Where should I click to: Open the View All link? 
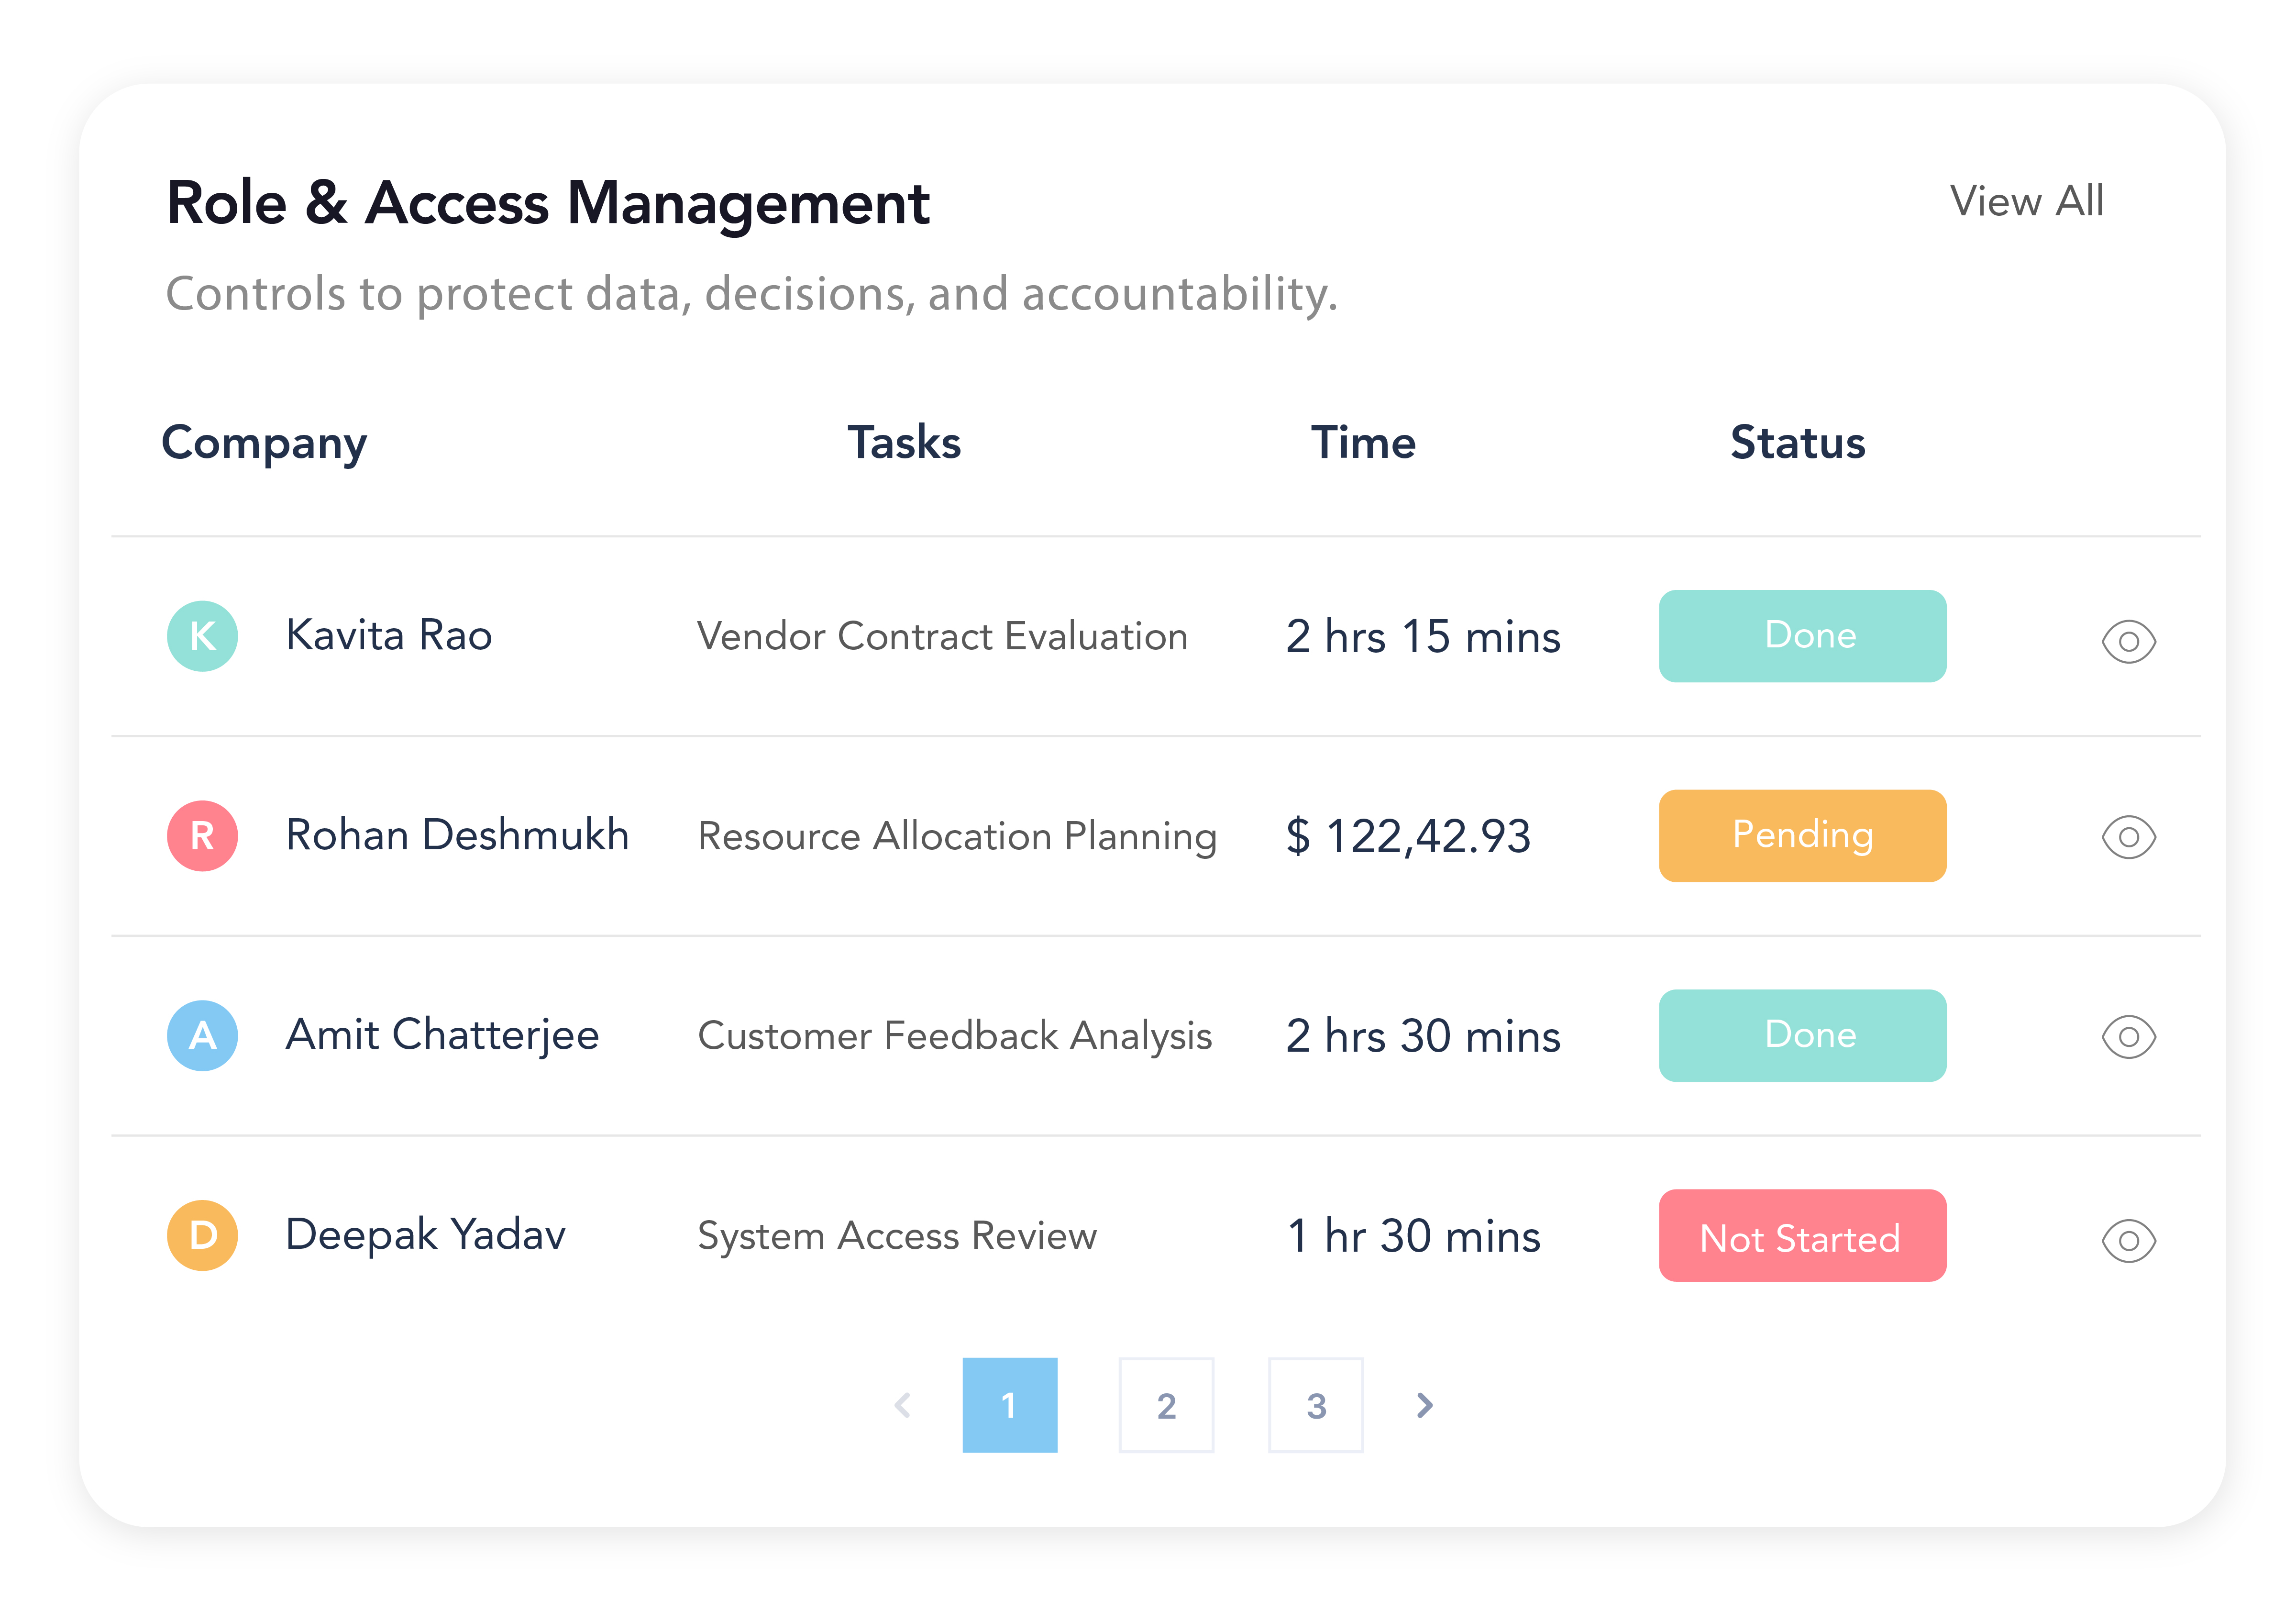click(x=2026, y=201)
